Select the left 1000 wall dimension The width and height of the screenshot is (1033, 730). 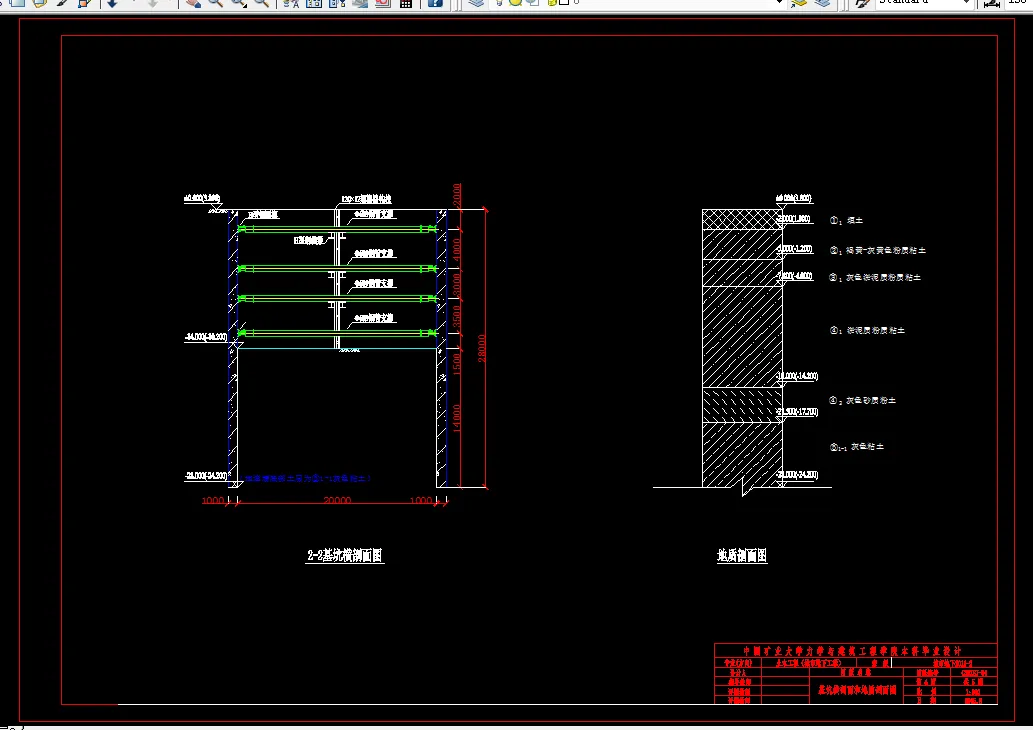pos(213,501)
